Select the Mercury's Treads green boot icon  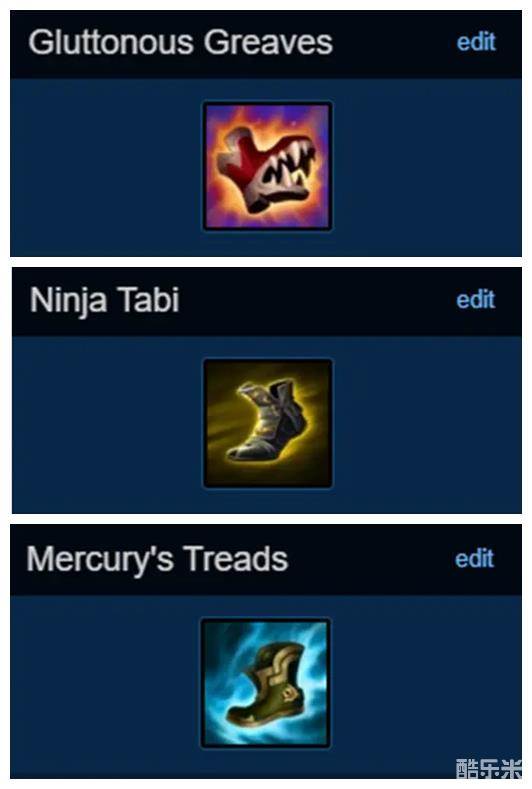(x=266, y=683)
